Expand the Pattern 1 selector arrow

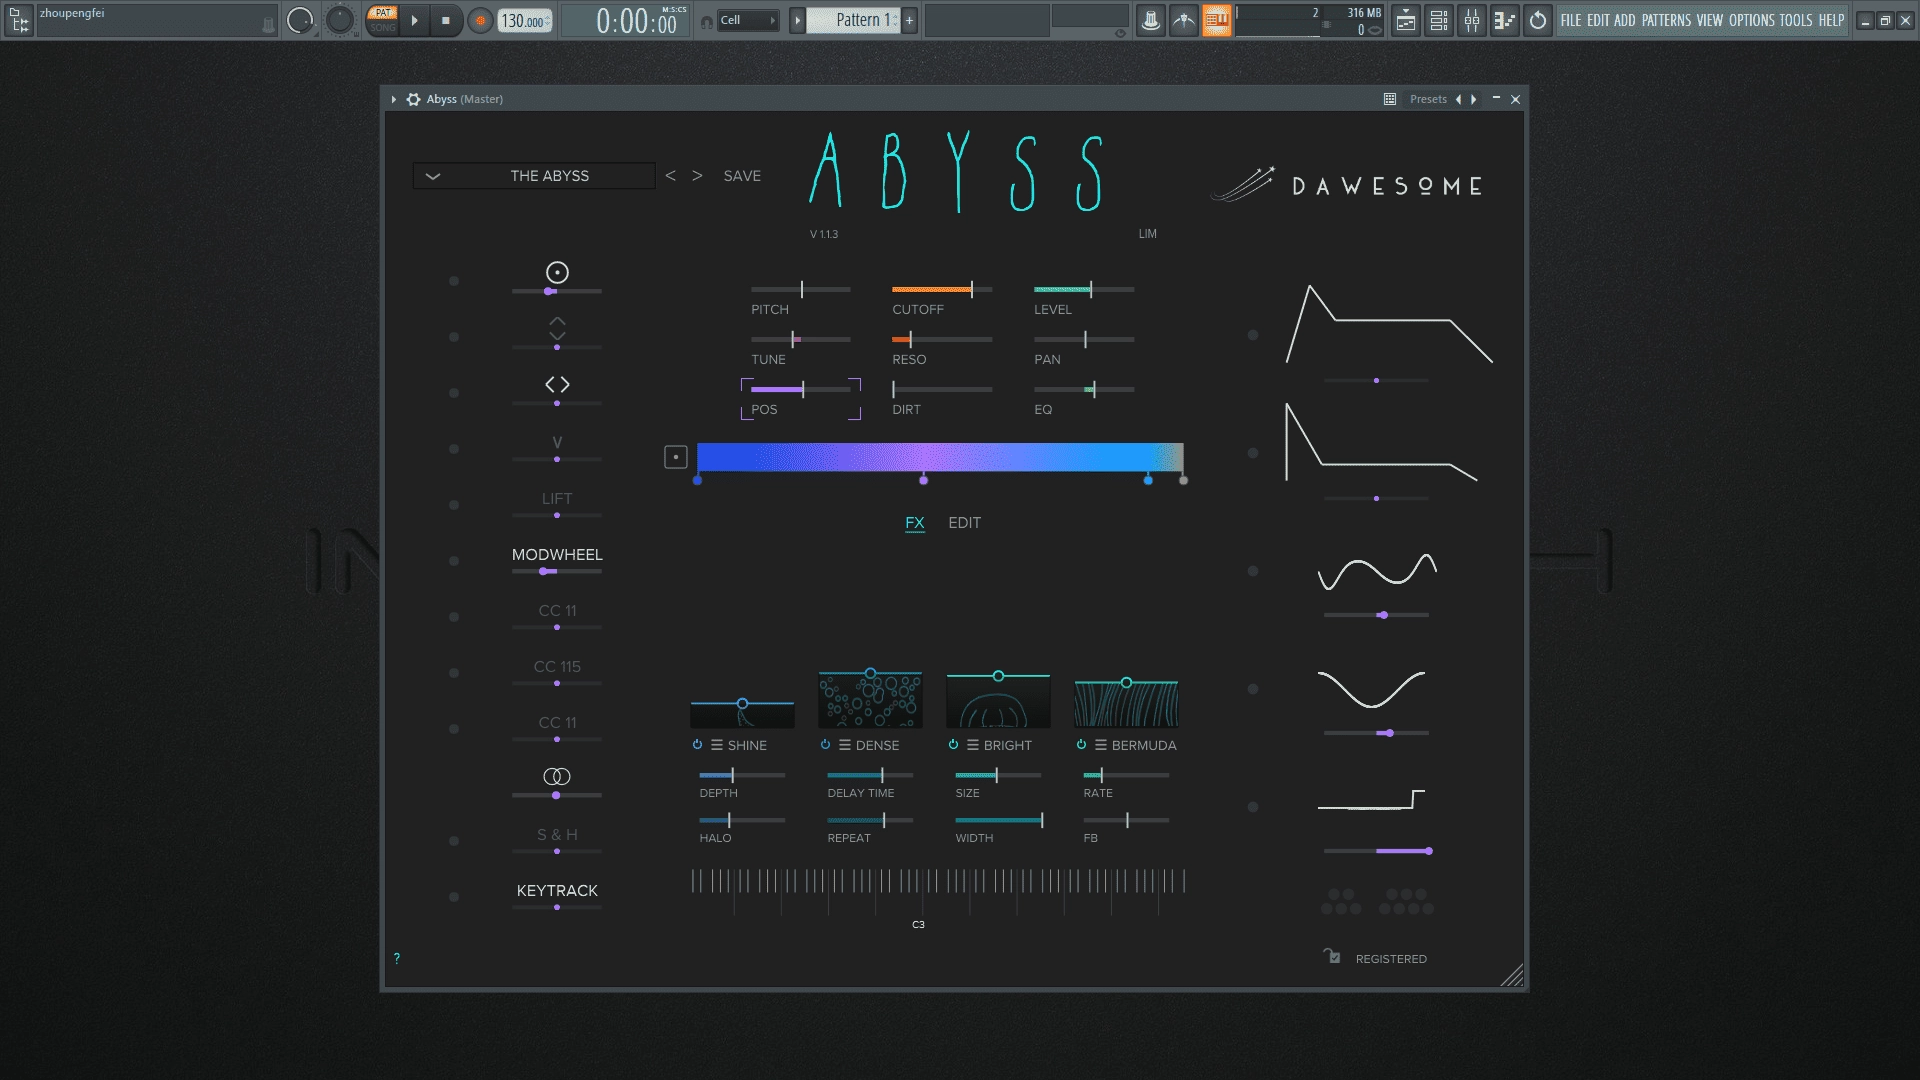click(x=797, y=20)
